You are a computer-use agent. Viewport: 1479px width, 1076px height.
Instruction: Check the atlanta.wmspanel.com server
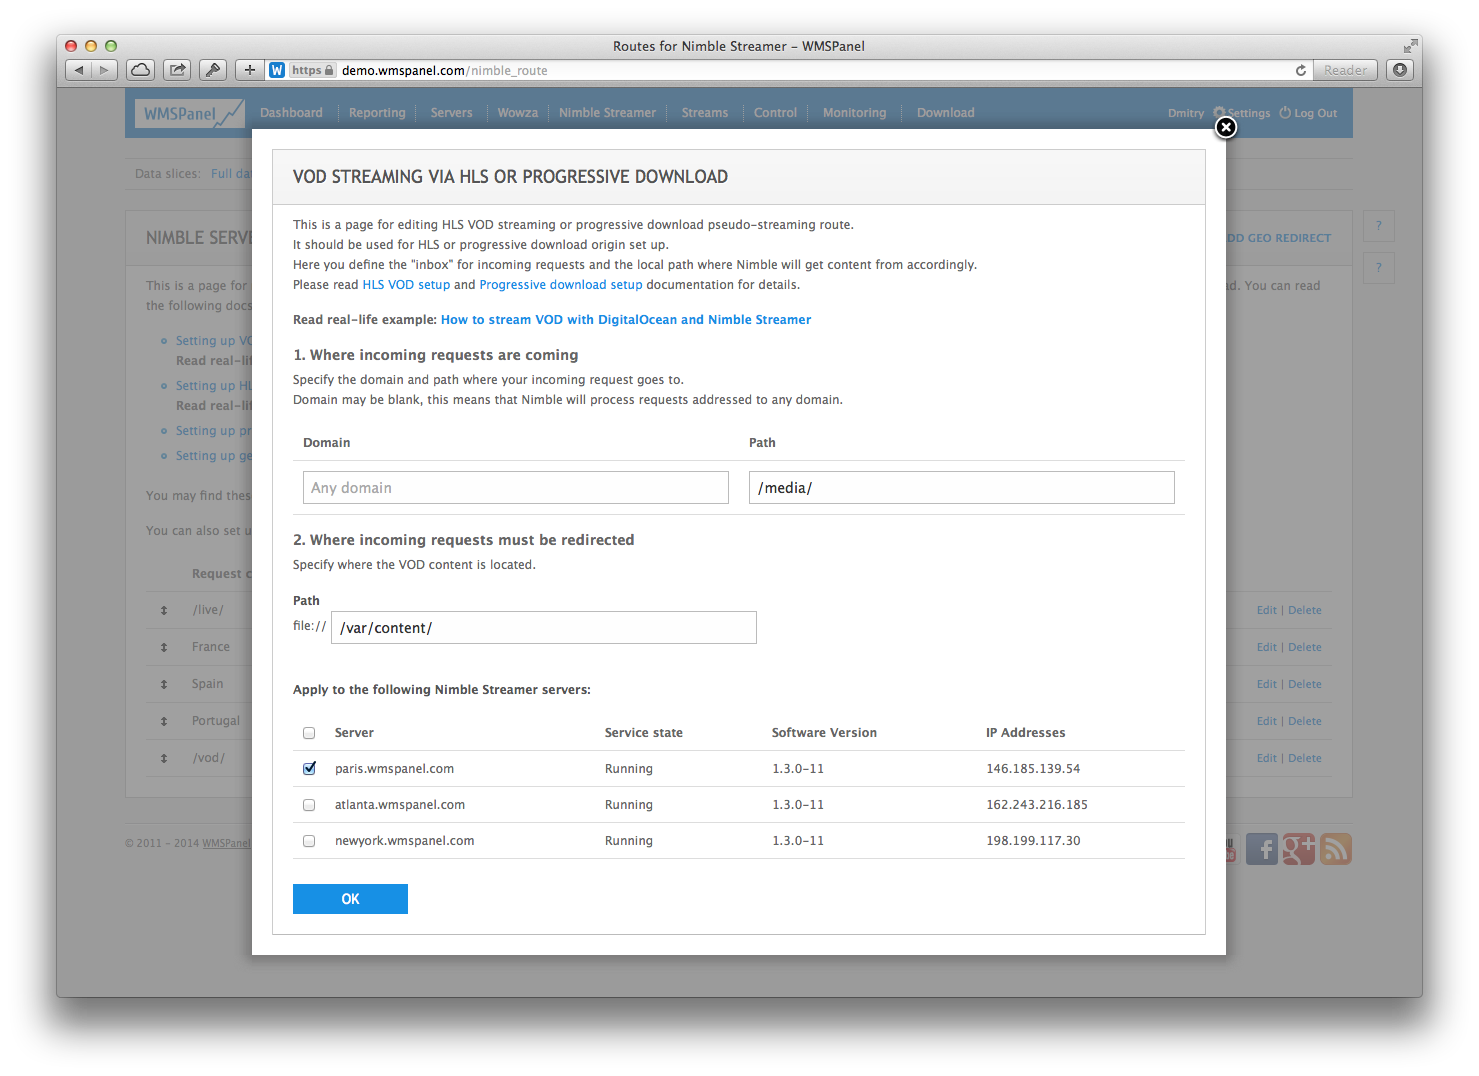pos(309,805)
